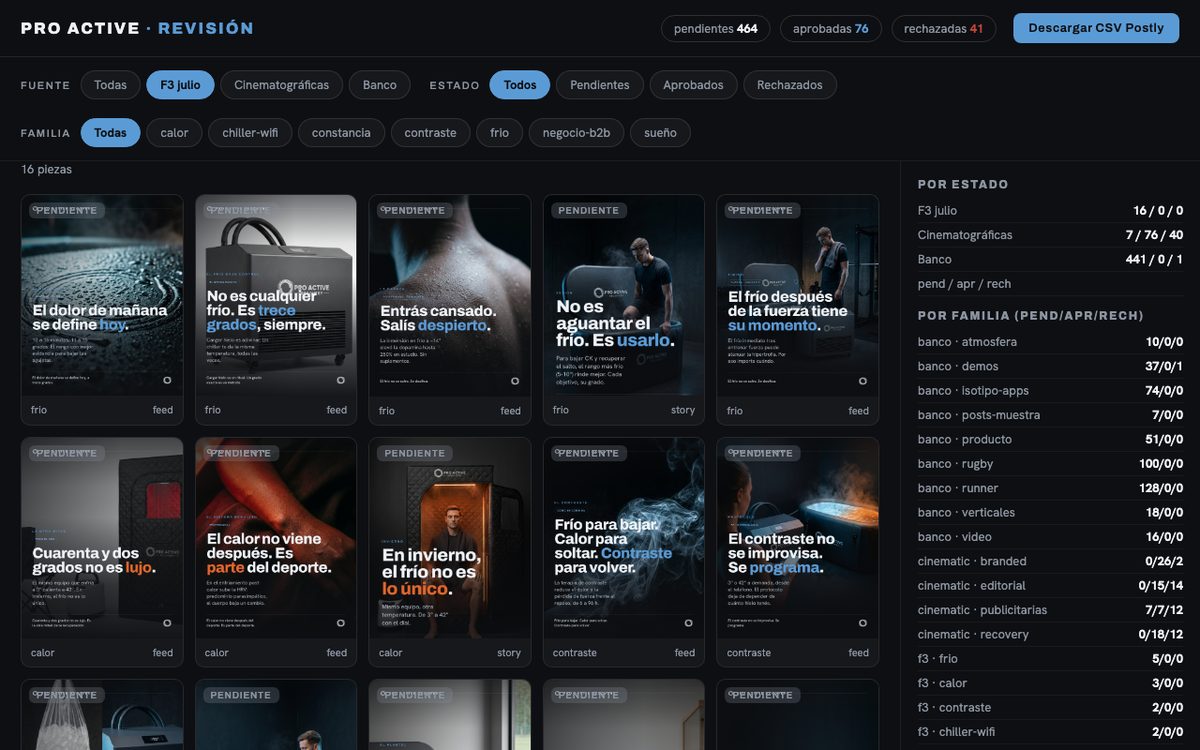Select 'banco · isotipo-apps' family row
The height and width of the screenshot is (750, 1200).
(1050, 391)
